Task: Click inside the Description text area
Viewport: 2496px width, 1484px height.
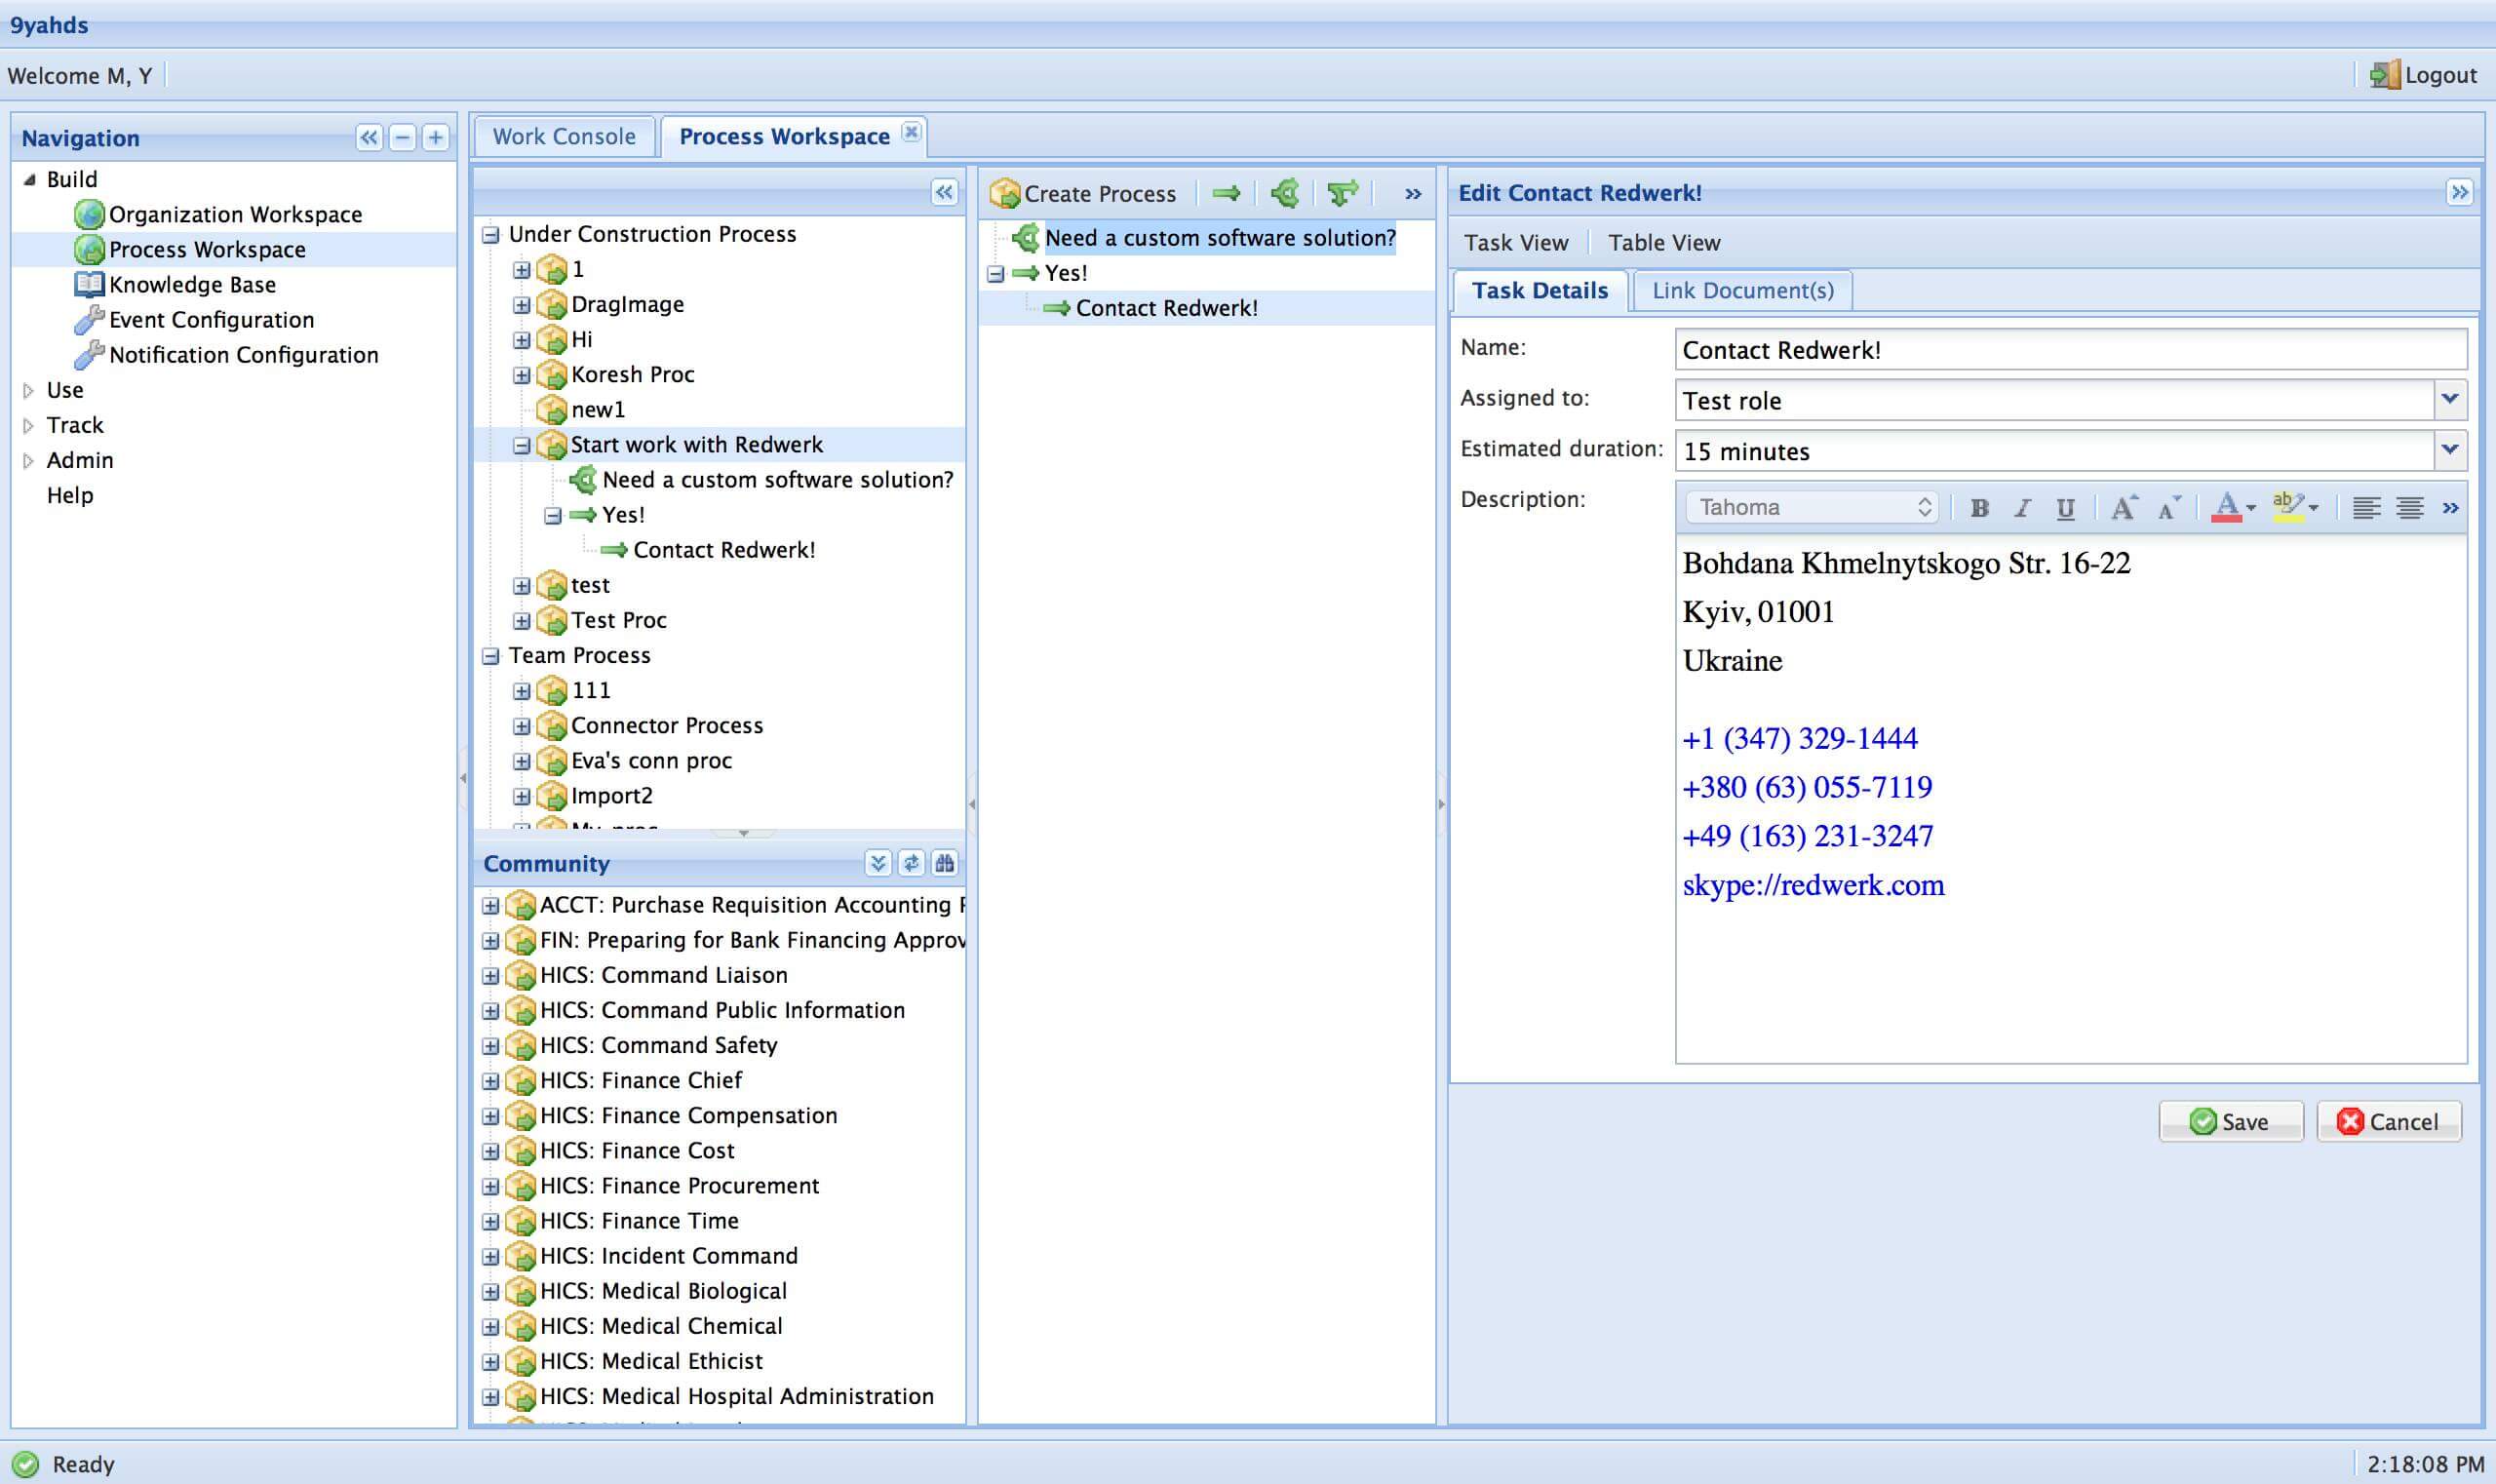Action: [x=2070, y=800]
